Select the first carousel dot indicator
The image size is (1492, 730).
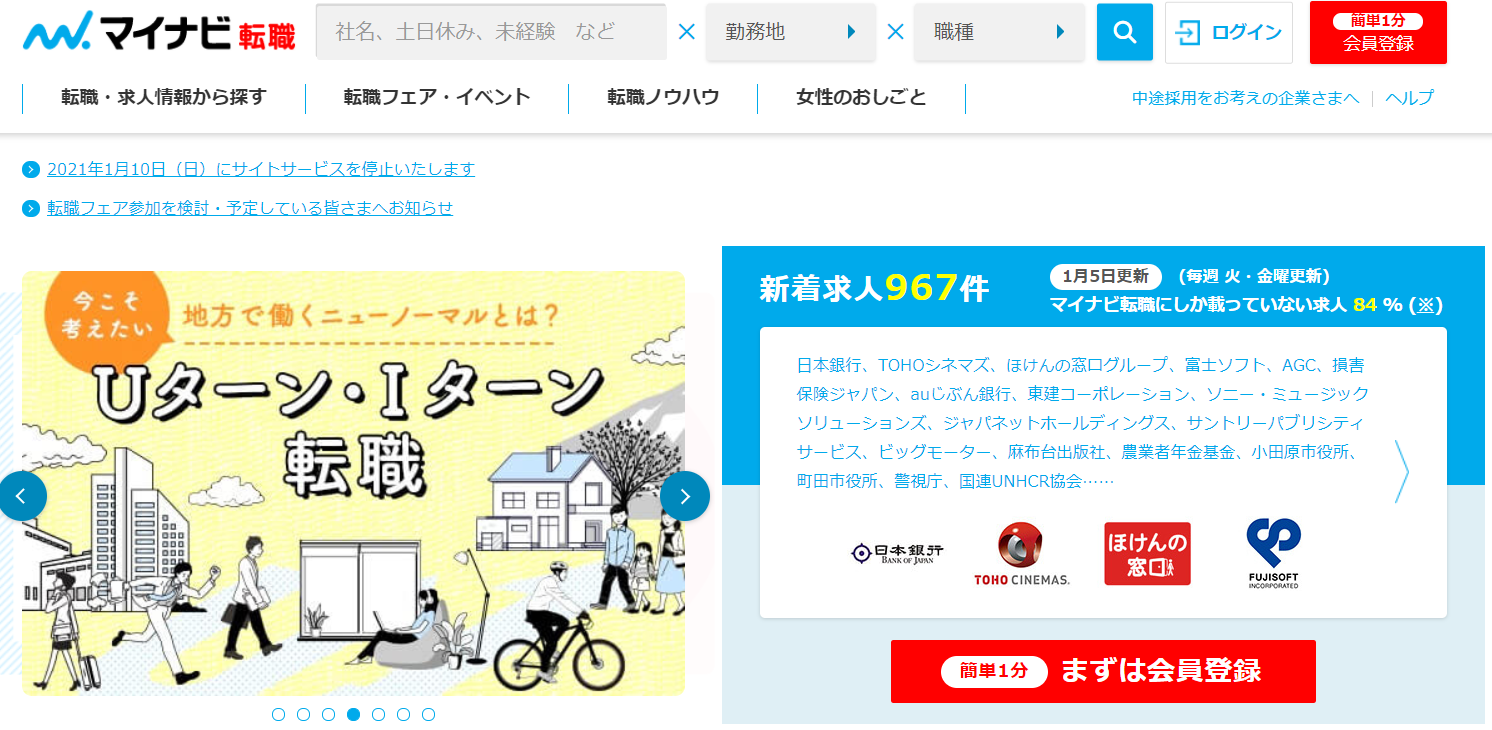click(279, 714)
